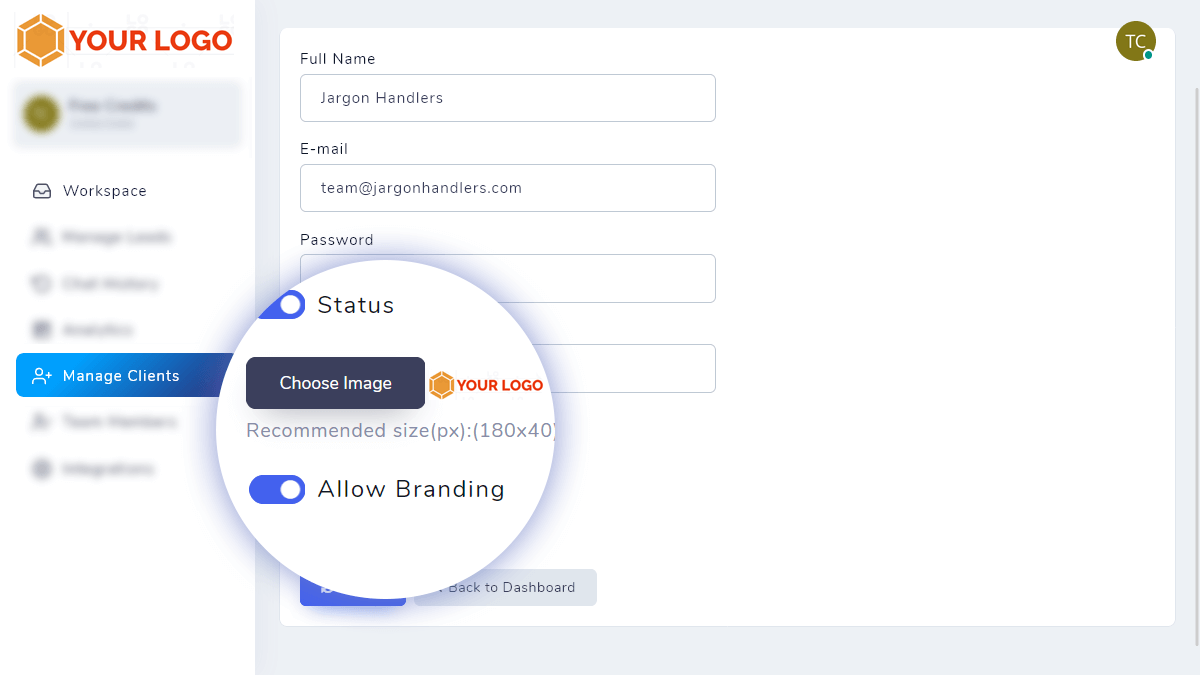Image resolution: width=1200 pixels, height=675 pixels.
Task: Click the Integrations sidebar icon
Action: coord(42,469)
